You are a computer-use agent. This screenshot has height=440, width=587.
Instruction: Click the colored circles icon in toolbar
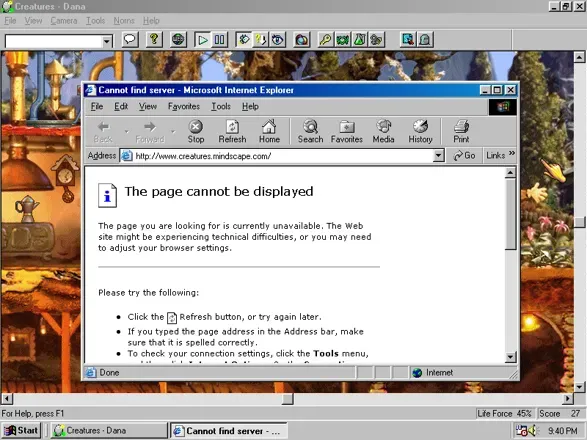click(302, 40)
